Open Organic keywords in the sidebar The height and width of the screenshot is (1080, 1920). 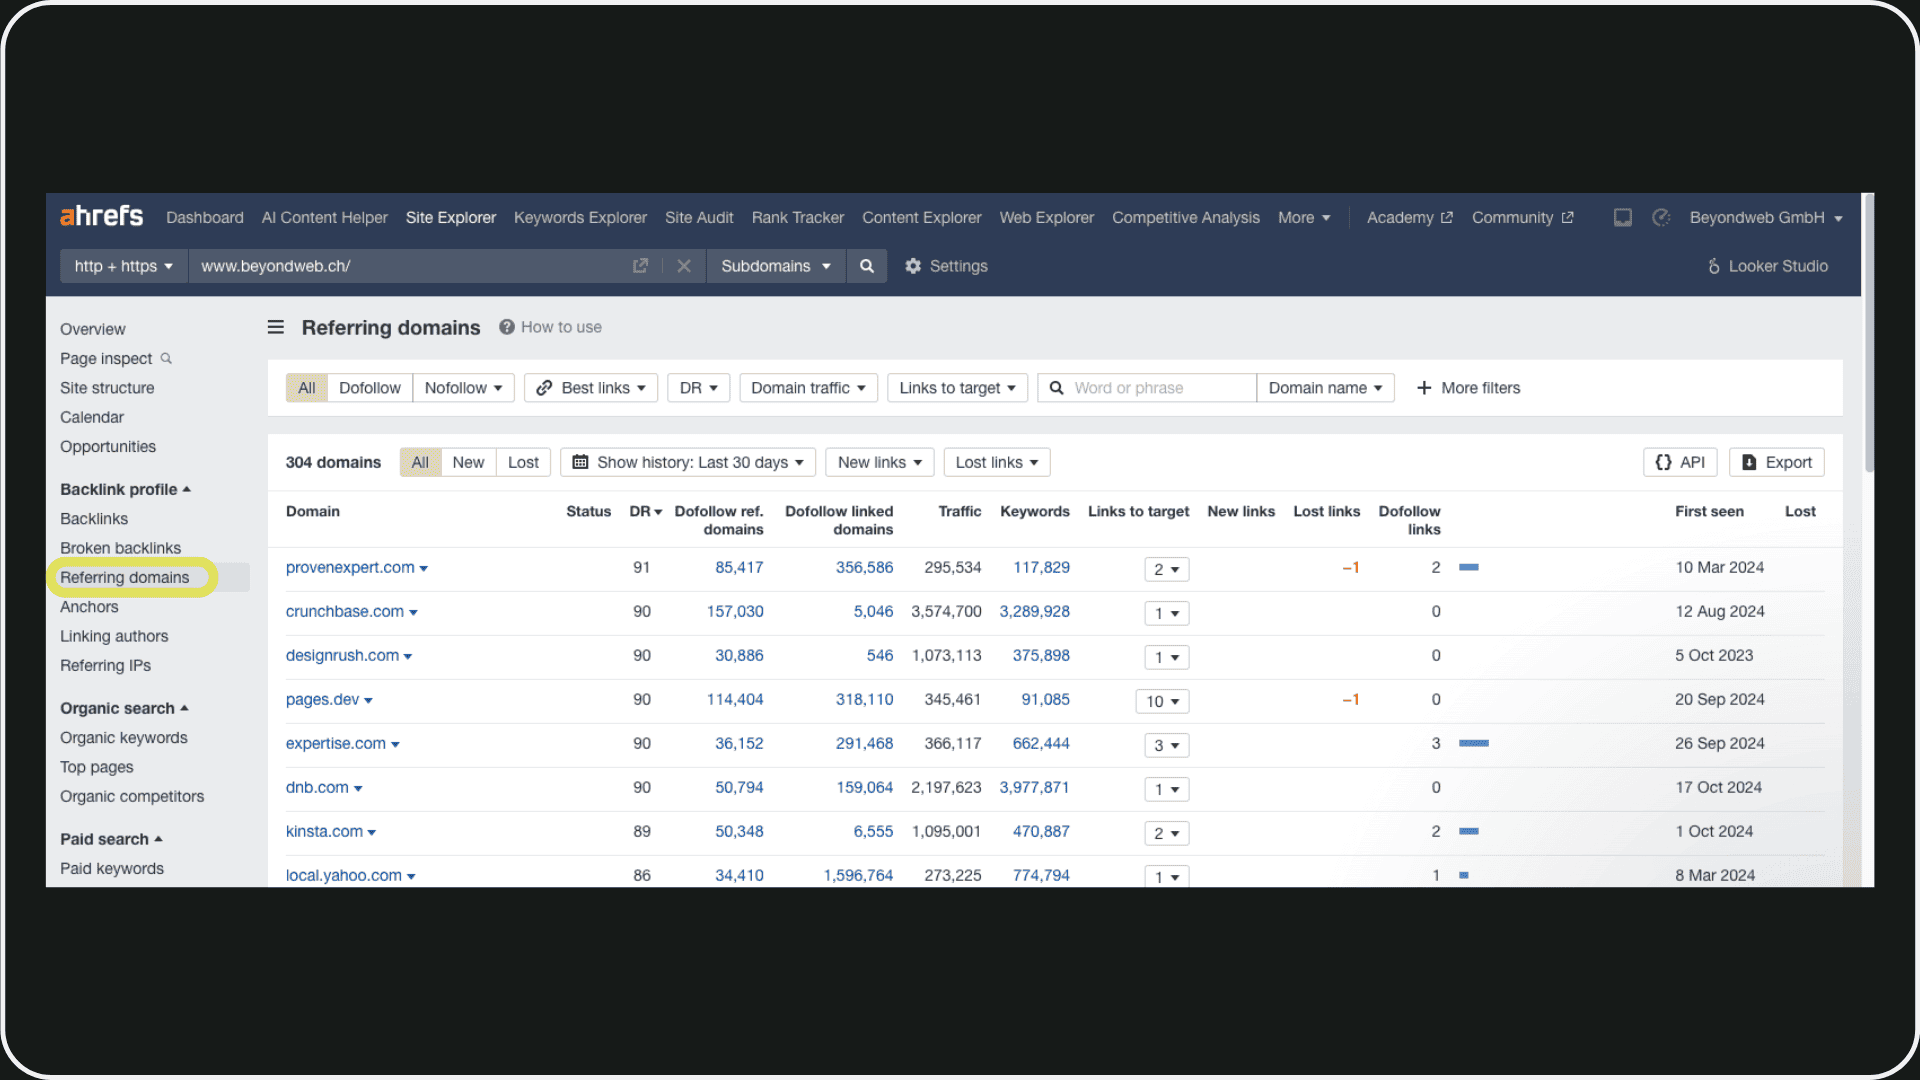tap(124, 737)
